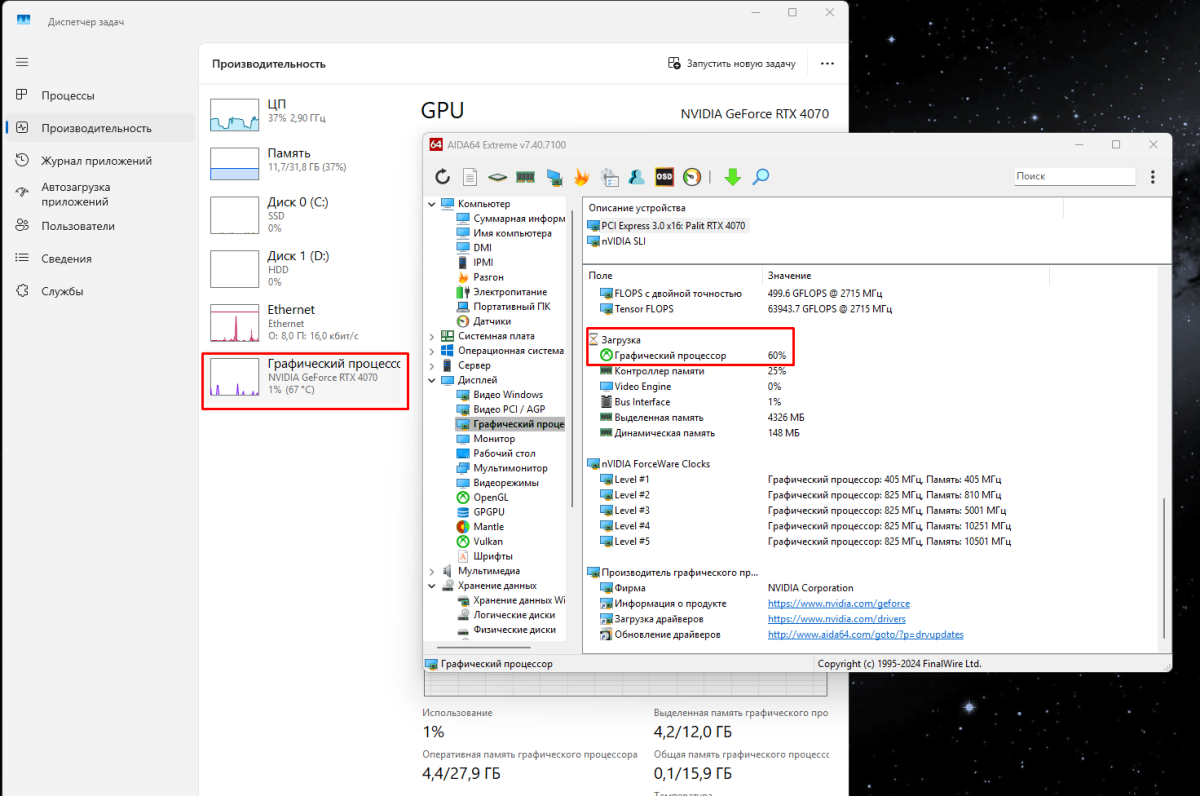Viewport: 1200px width, 796px height.
Task: Select OpenGL tree item
Action: [483, 497]
